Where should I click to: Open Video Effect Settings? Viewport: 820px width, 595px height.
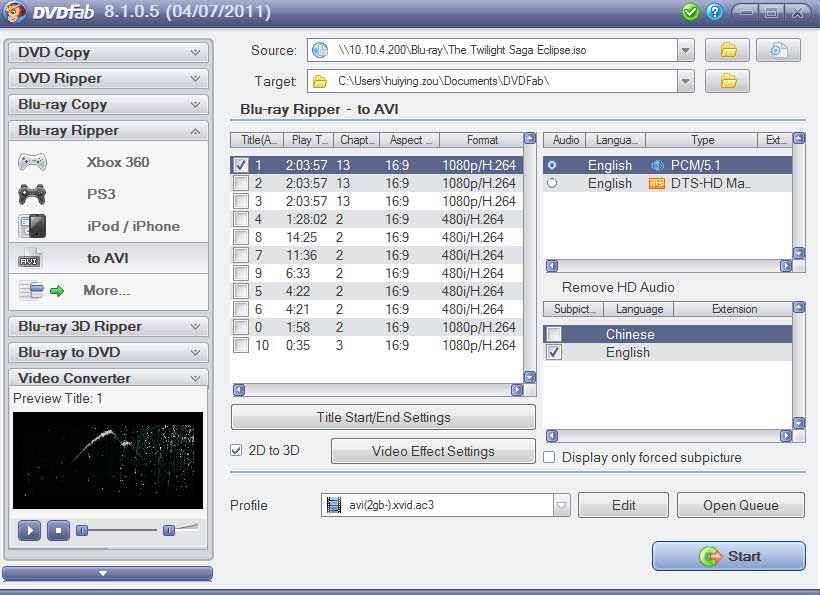[x=433, y=451]
